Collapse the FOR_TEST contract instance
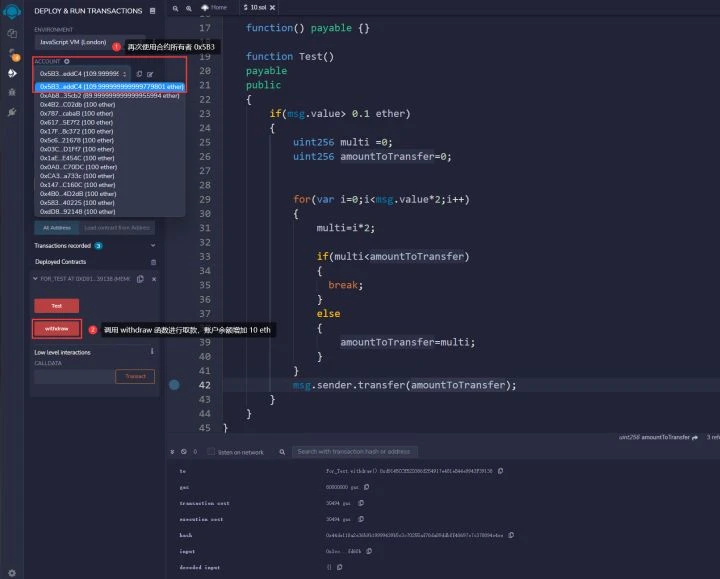Viewport: 720px width, 579px height. tap(35, 278)
